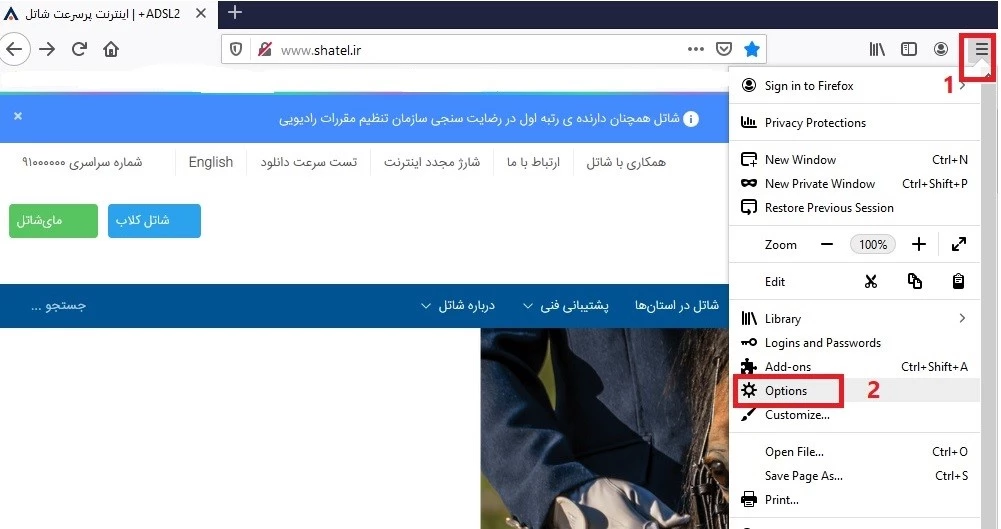Choose New Window from menu
The width and height of the screenshot is (1001, 529).
pos(854,160)
